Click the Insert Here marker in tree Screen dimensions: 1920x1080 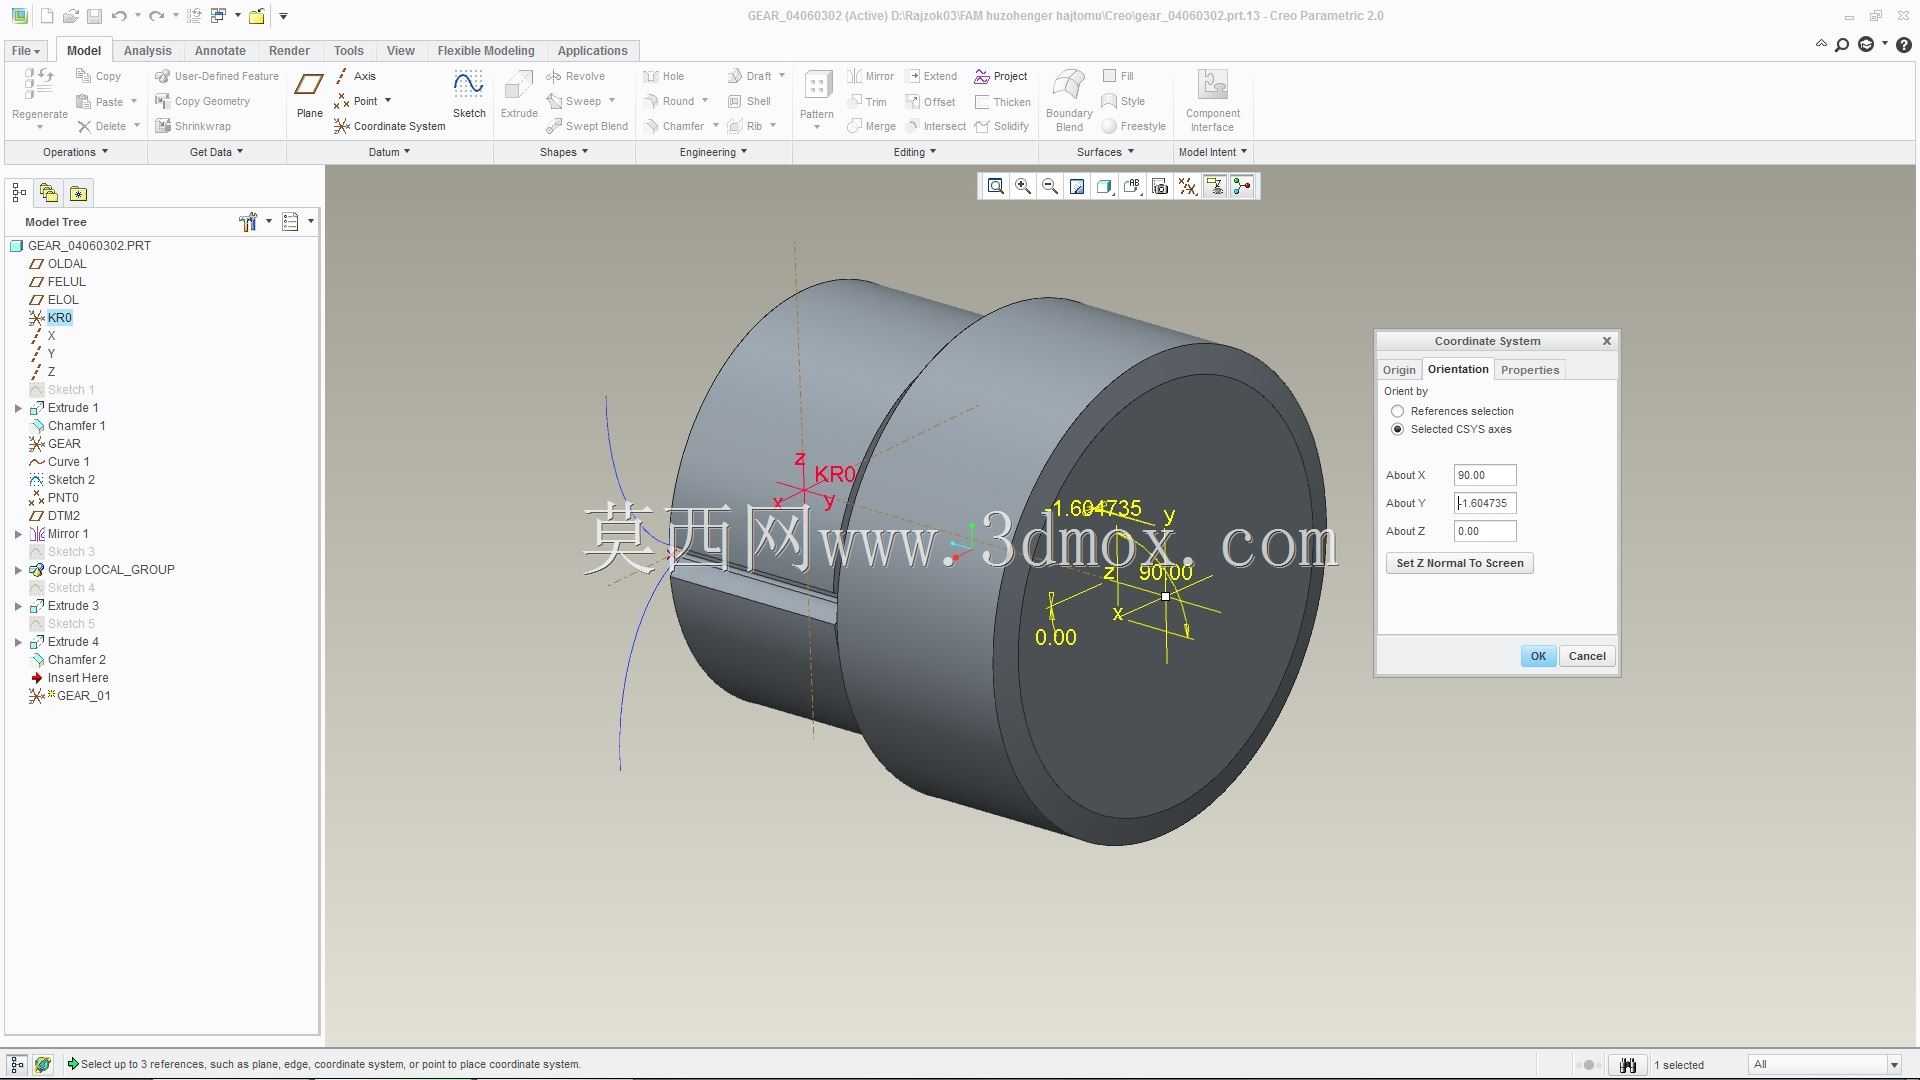[77, 678]
